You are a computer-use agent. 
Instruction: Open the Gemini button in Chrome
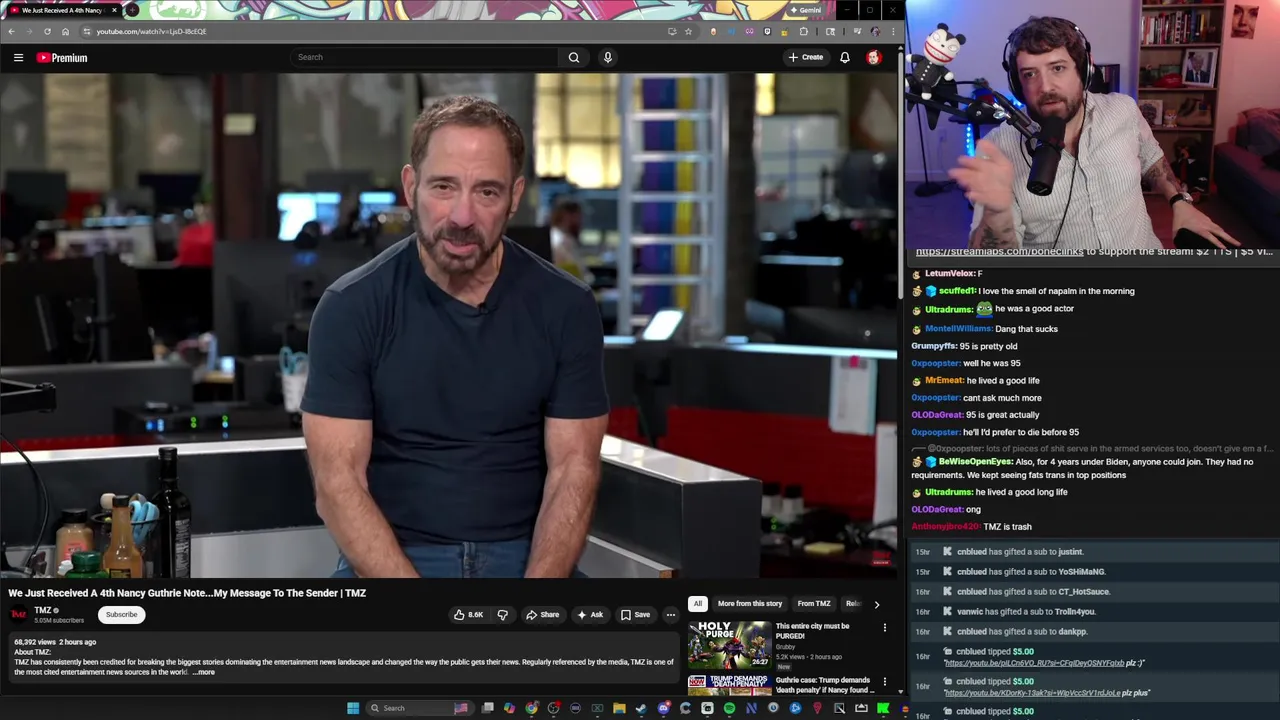point(805,10)
